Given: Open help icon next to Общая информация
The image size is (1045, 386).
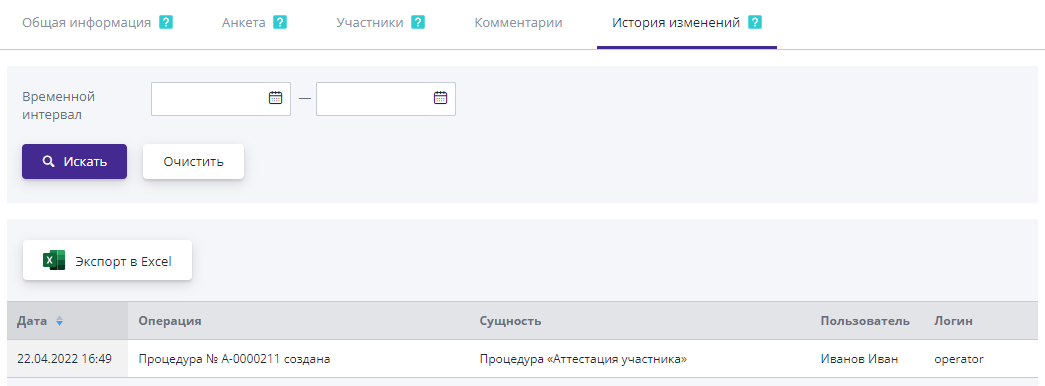Looking at the screenshot, I should [x=167, y=23].
